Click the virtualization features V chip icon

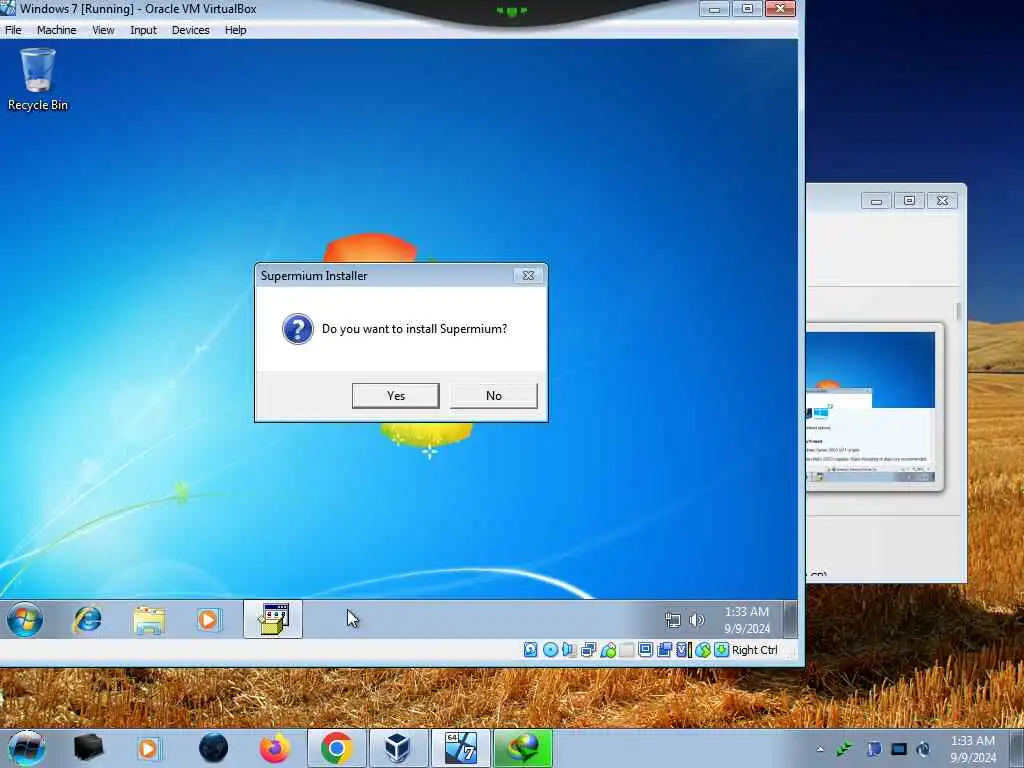pos(683,650)
